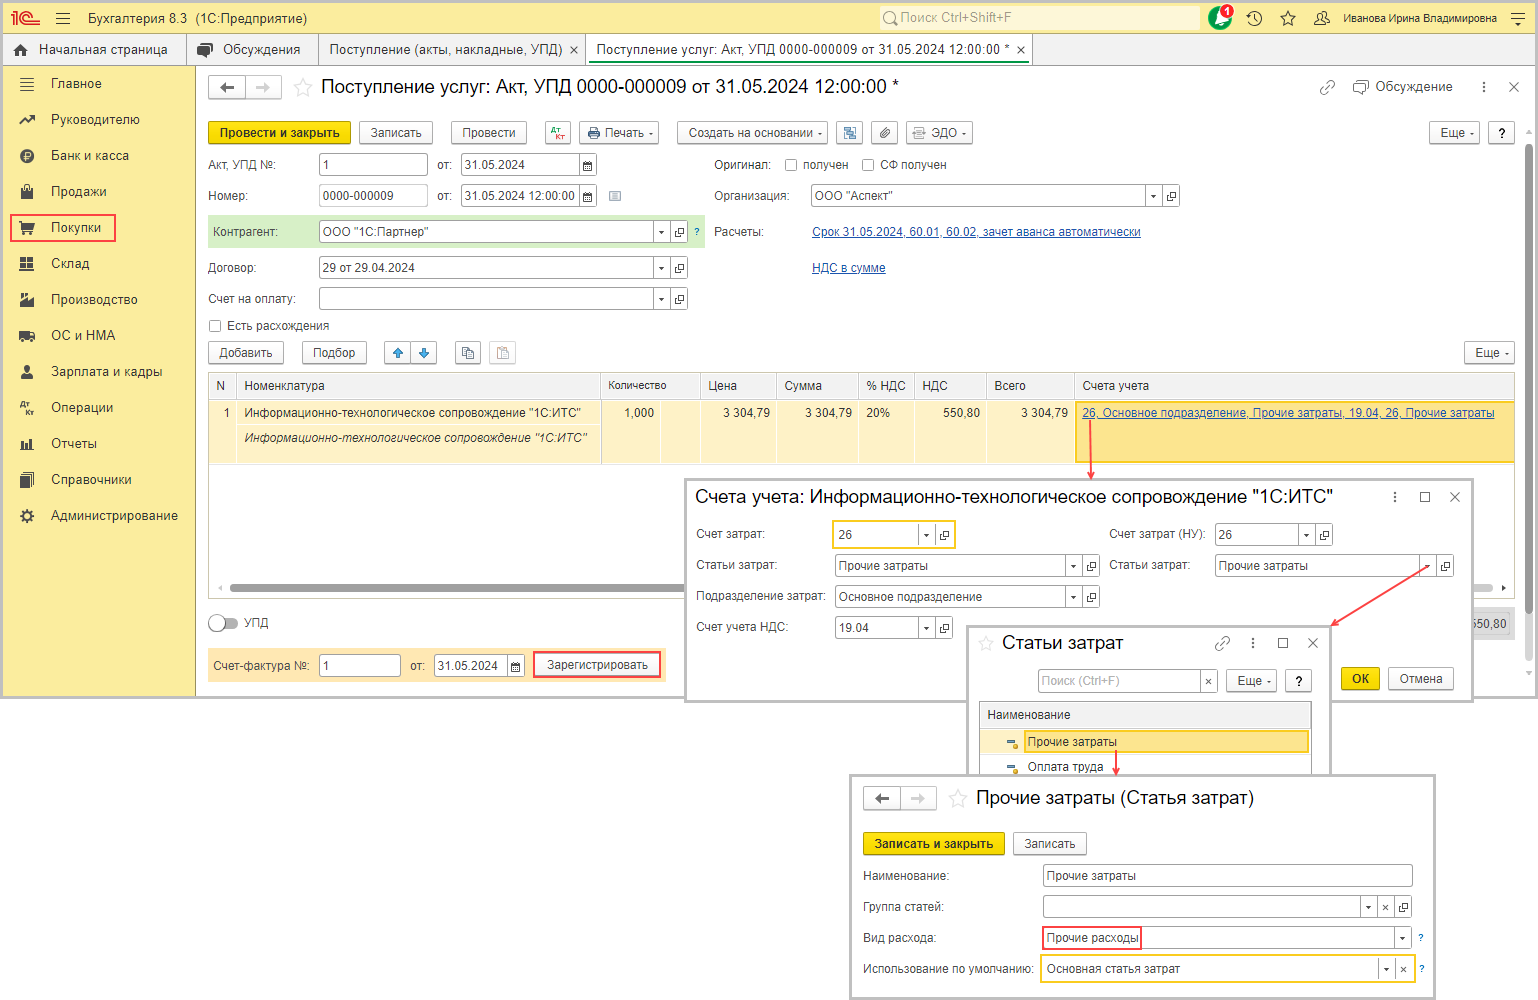
Task: Select Оплата труда in Статьи затрат list
Action: [x=1065, y=767]
